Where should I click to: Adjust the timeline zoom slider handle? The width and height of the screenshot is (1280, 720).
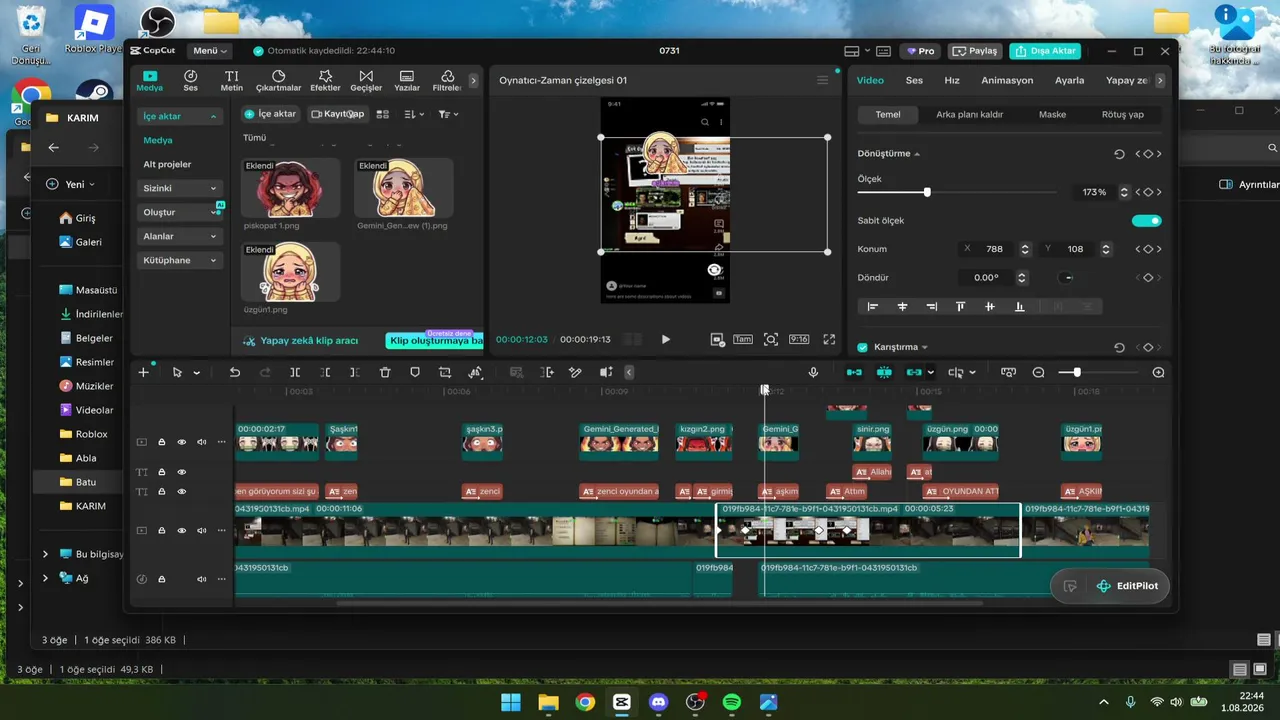tap(1077, 372)
